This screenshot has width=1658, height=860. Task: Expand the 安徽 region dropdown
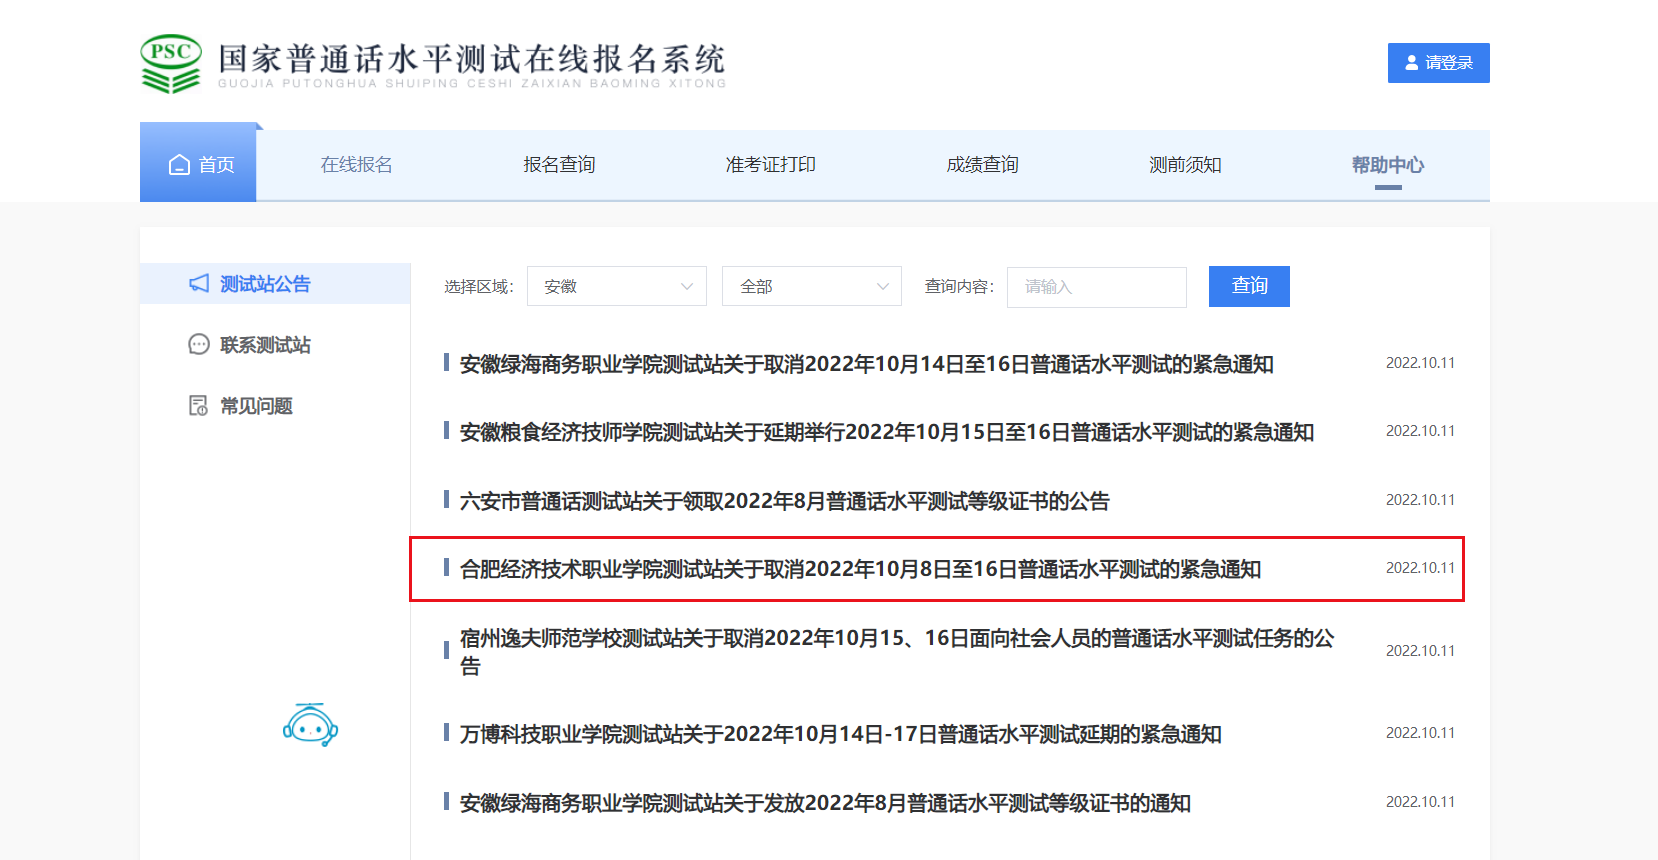point(616,287)
